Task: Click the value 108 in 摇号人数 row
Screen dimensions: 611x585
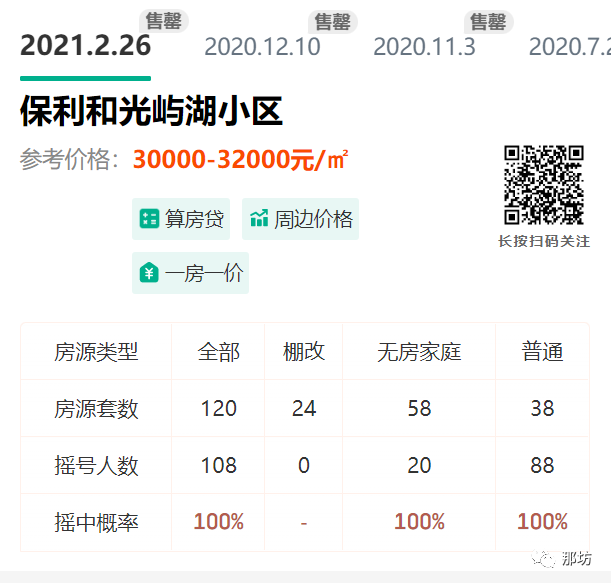Action: pos(218,465)
